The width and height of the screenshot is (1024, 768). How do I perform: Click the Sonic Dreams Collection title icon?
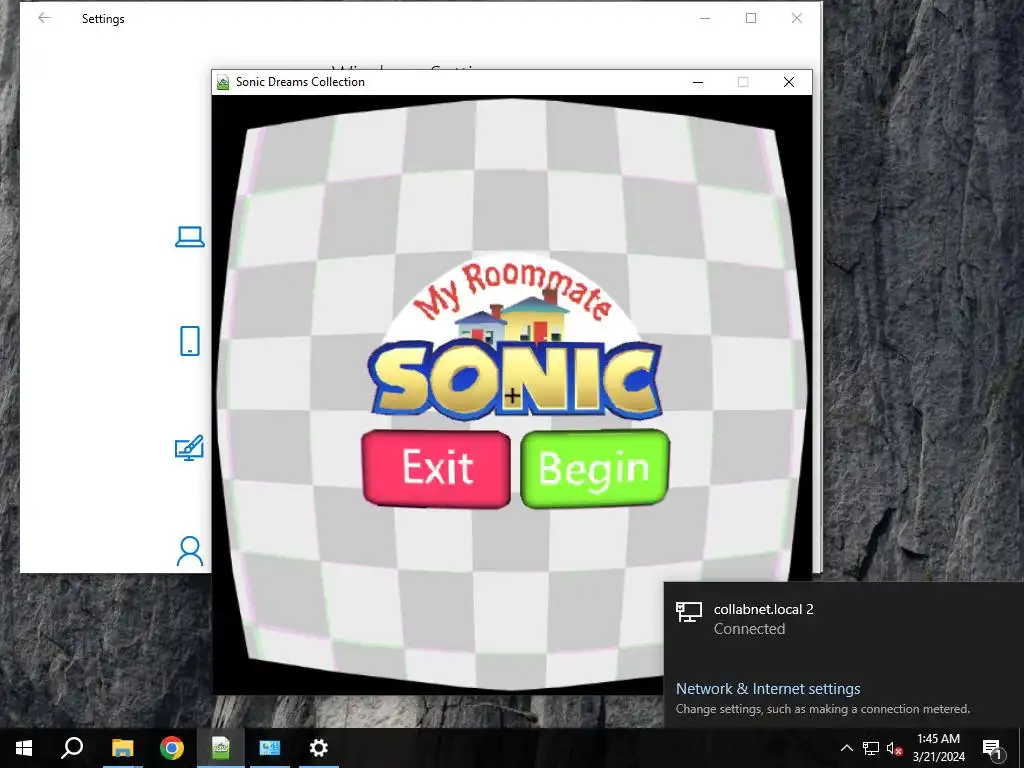223,82
